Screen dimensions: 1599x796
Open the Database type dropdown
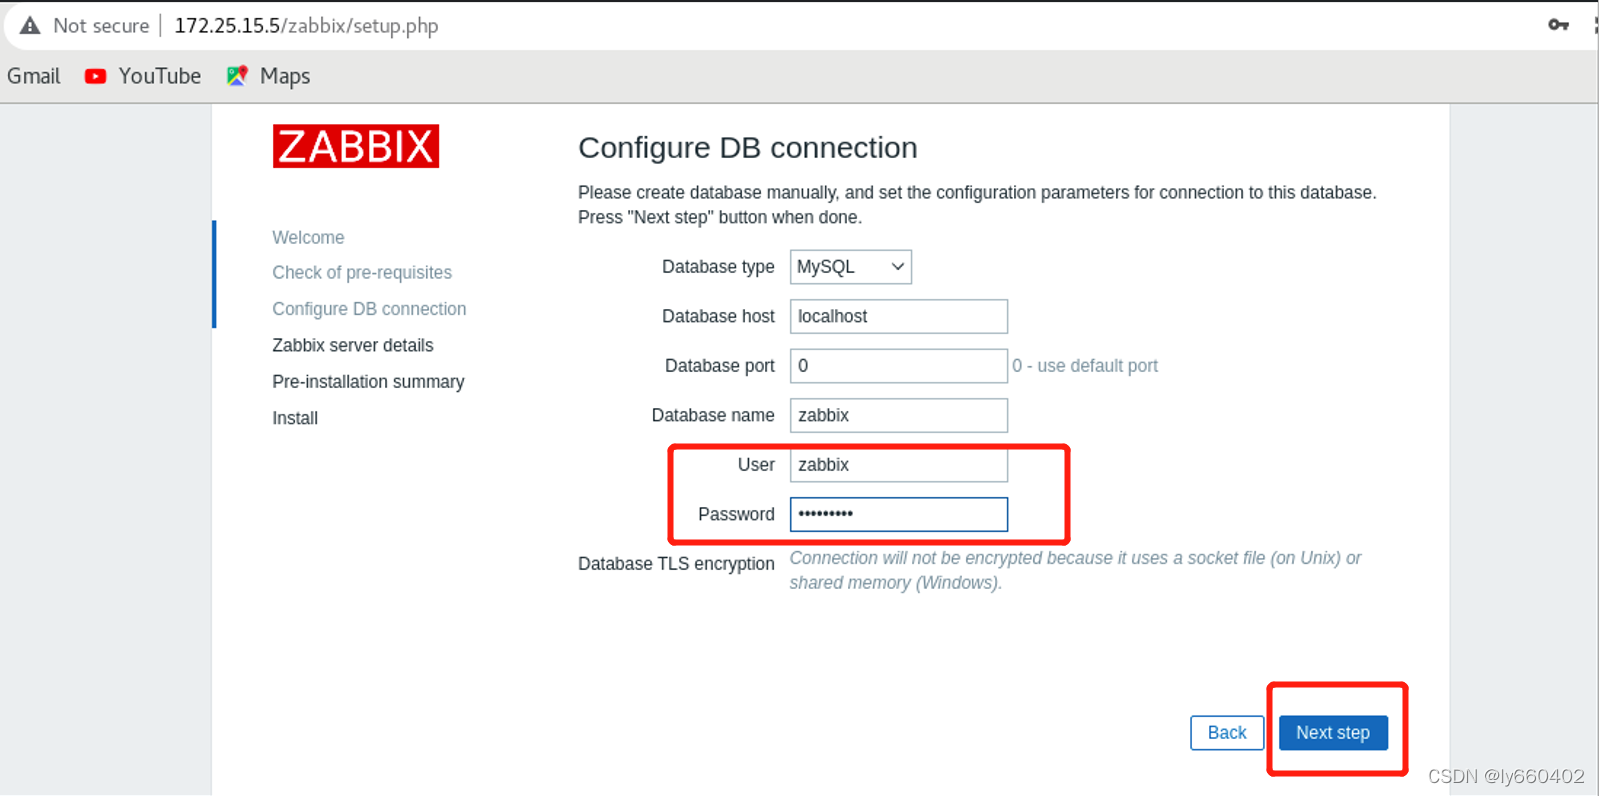point(851,267)
